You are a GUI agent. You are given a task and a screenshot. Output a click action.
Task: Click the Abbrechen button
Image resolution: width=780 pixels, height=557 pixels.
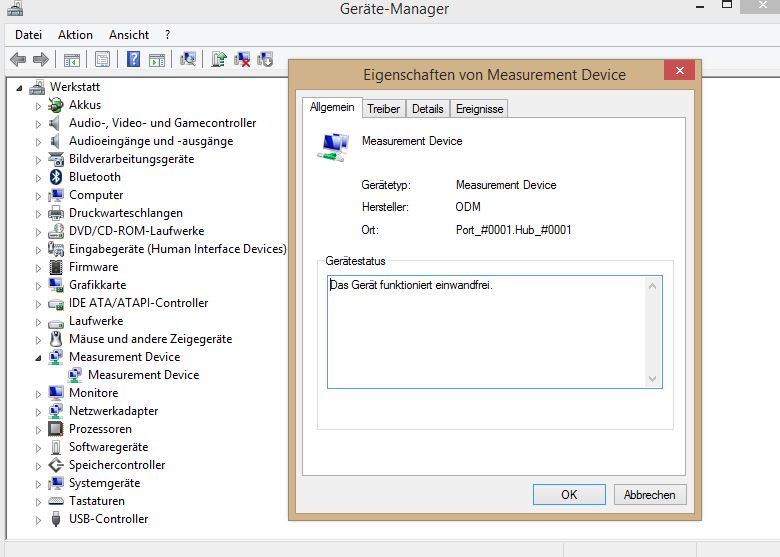(650, 494)
